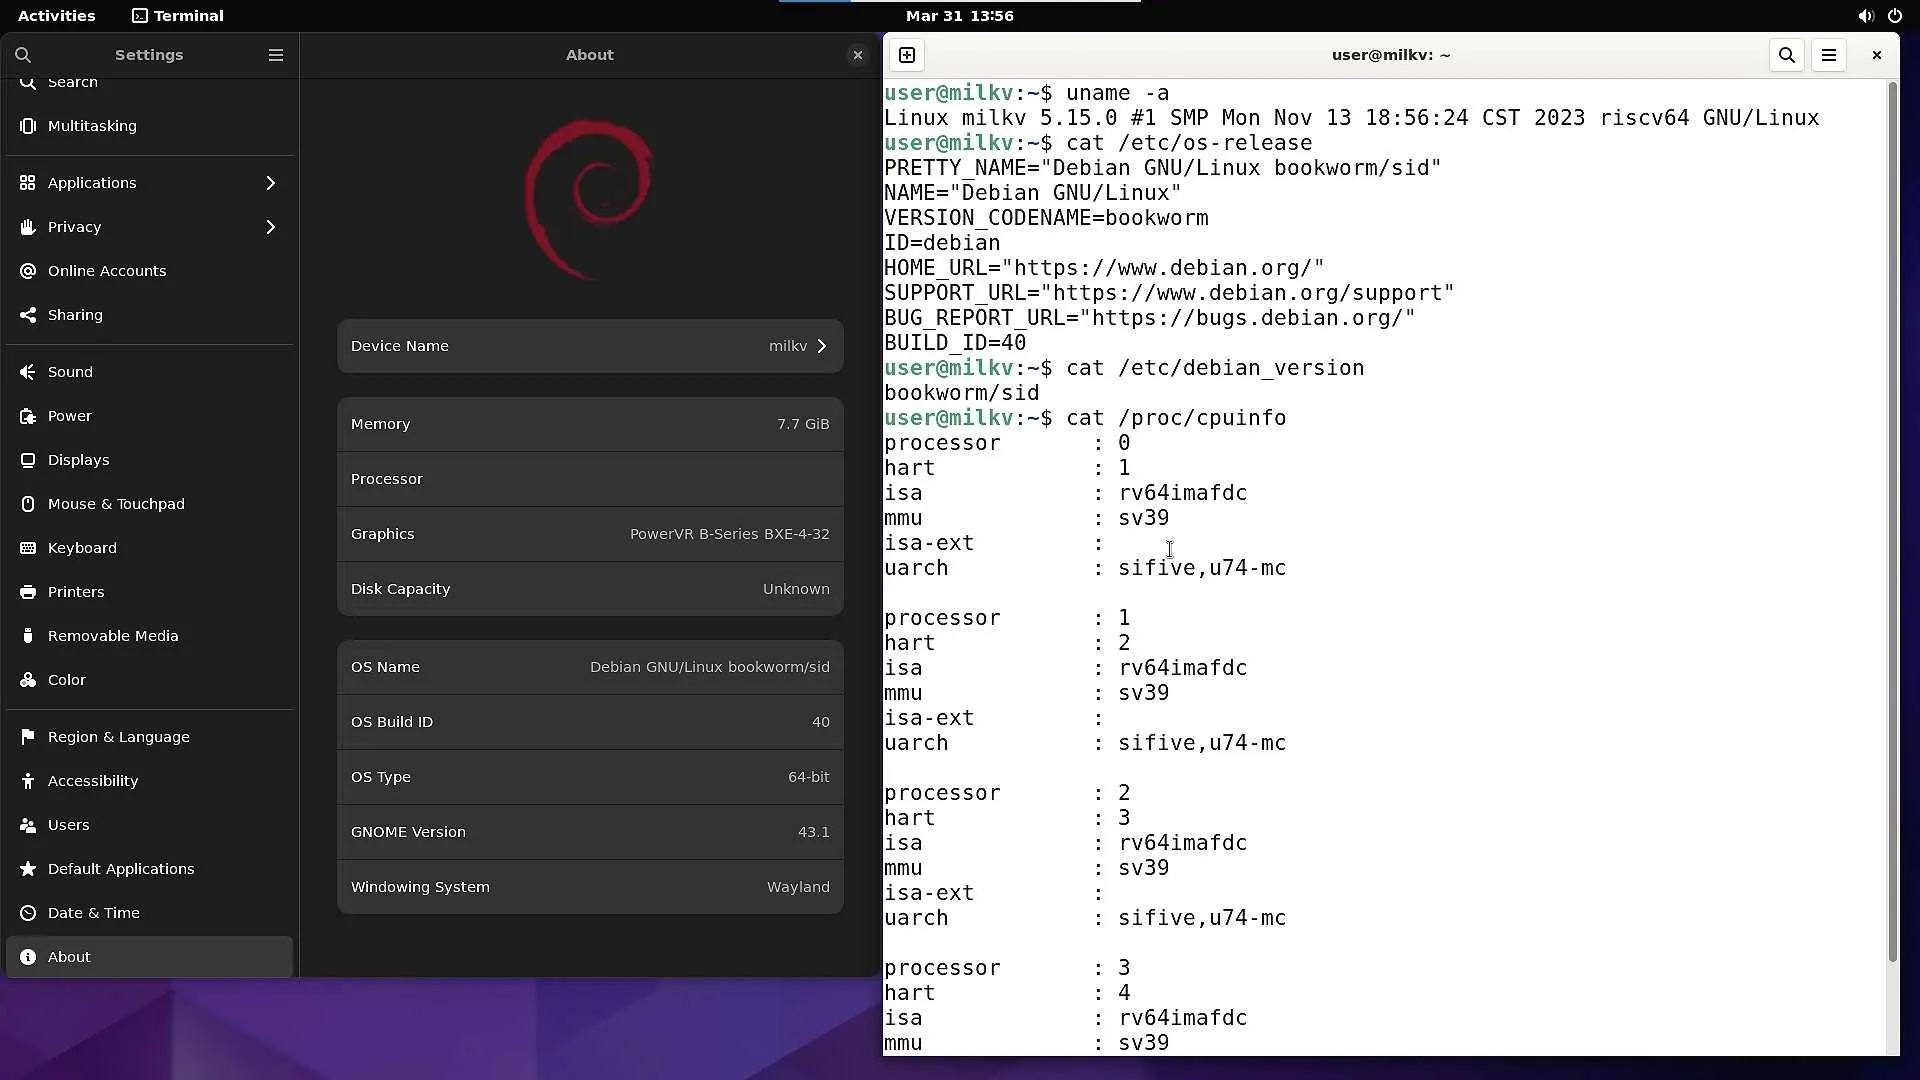Click the search icon in Settings header

(22, 55)
